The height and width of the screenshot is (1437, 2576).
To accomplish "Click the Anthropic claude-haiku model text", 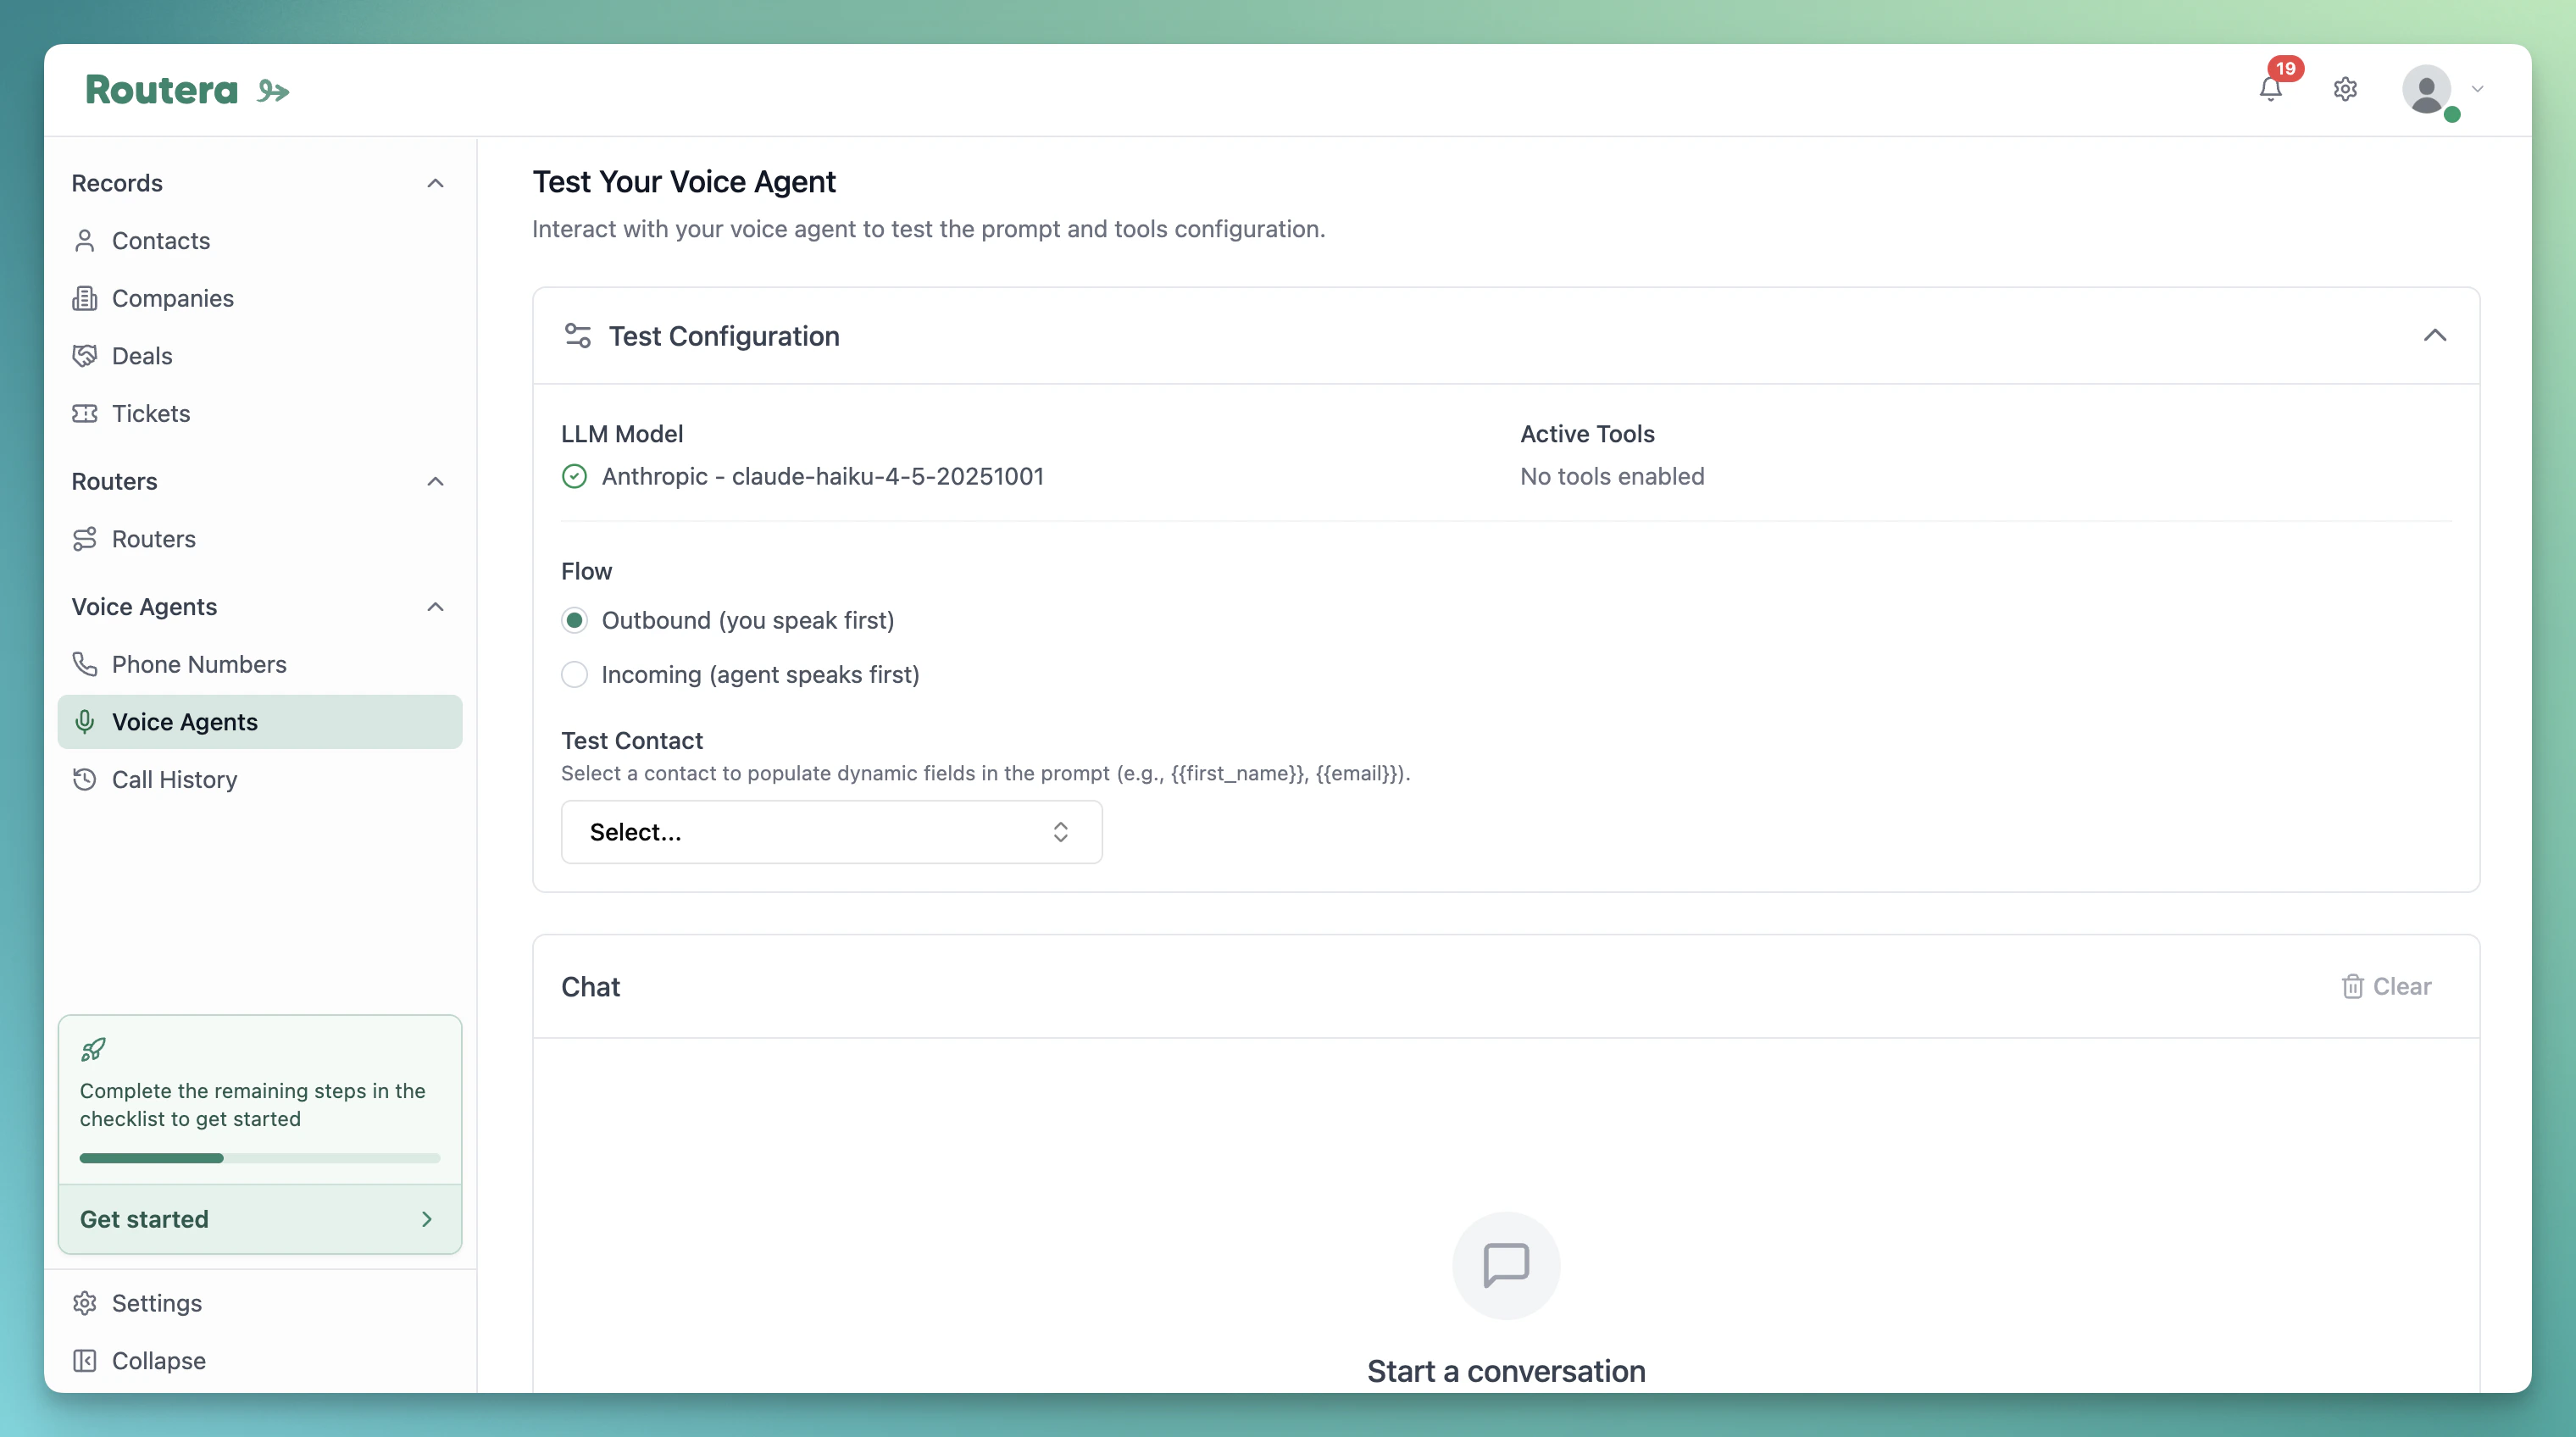I will 822,476.
